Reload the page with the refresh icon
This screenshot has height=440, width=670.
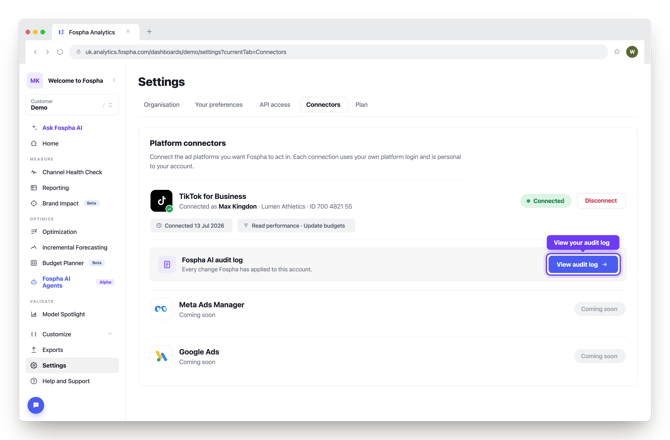point(60,52)
